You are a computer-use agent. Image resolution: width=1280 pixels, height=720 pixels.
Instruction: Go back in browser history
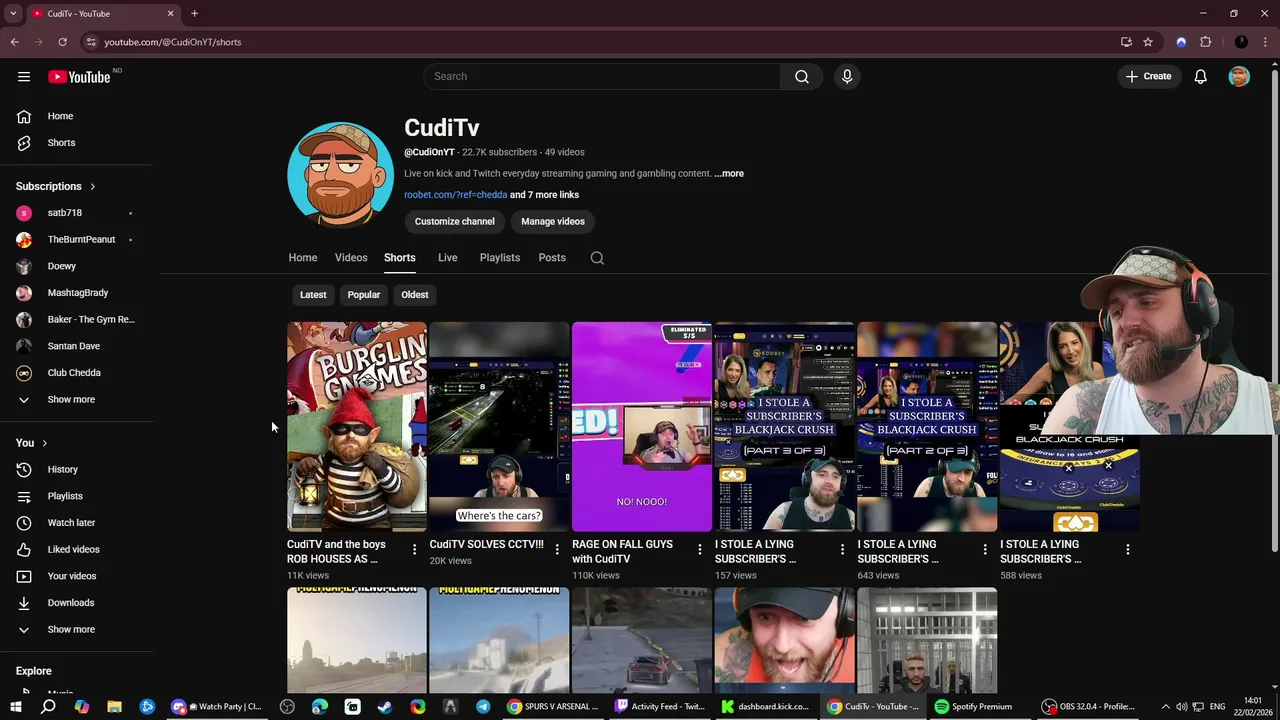[x=14, y=42]
